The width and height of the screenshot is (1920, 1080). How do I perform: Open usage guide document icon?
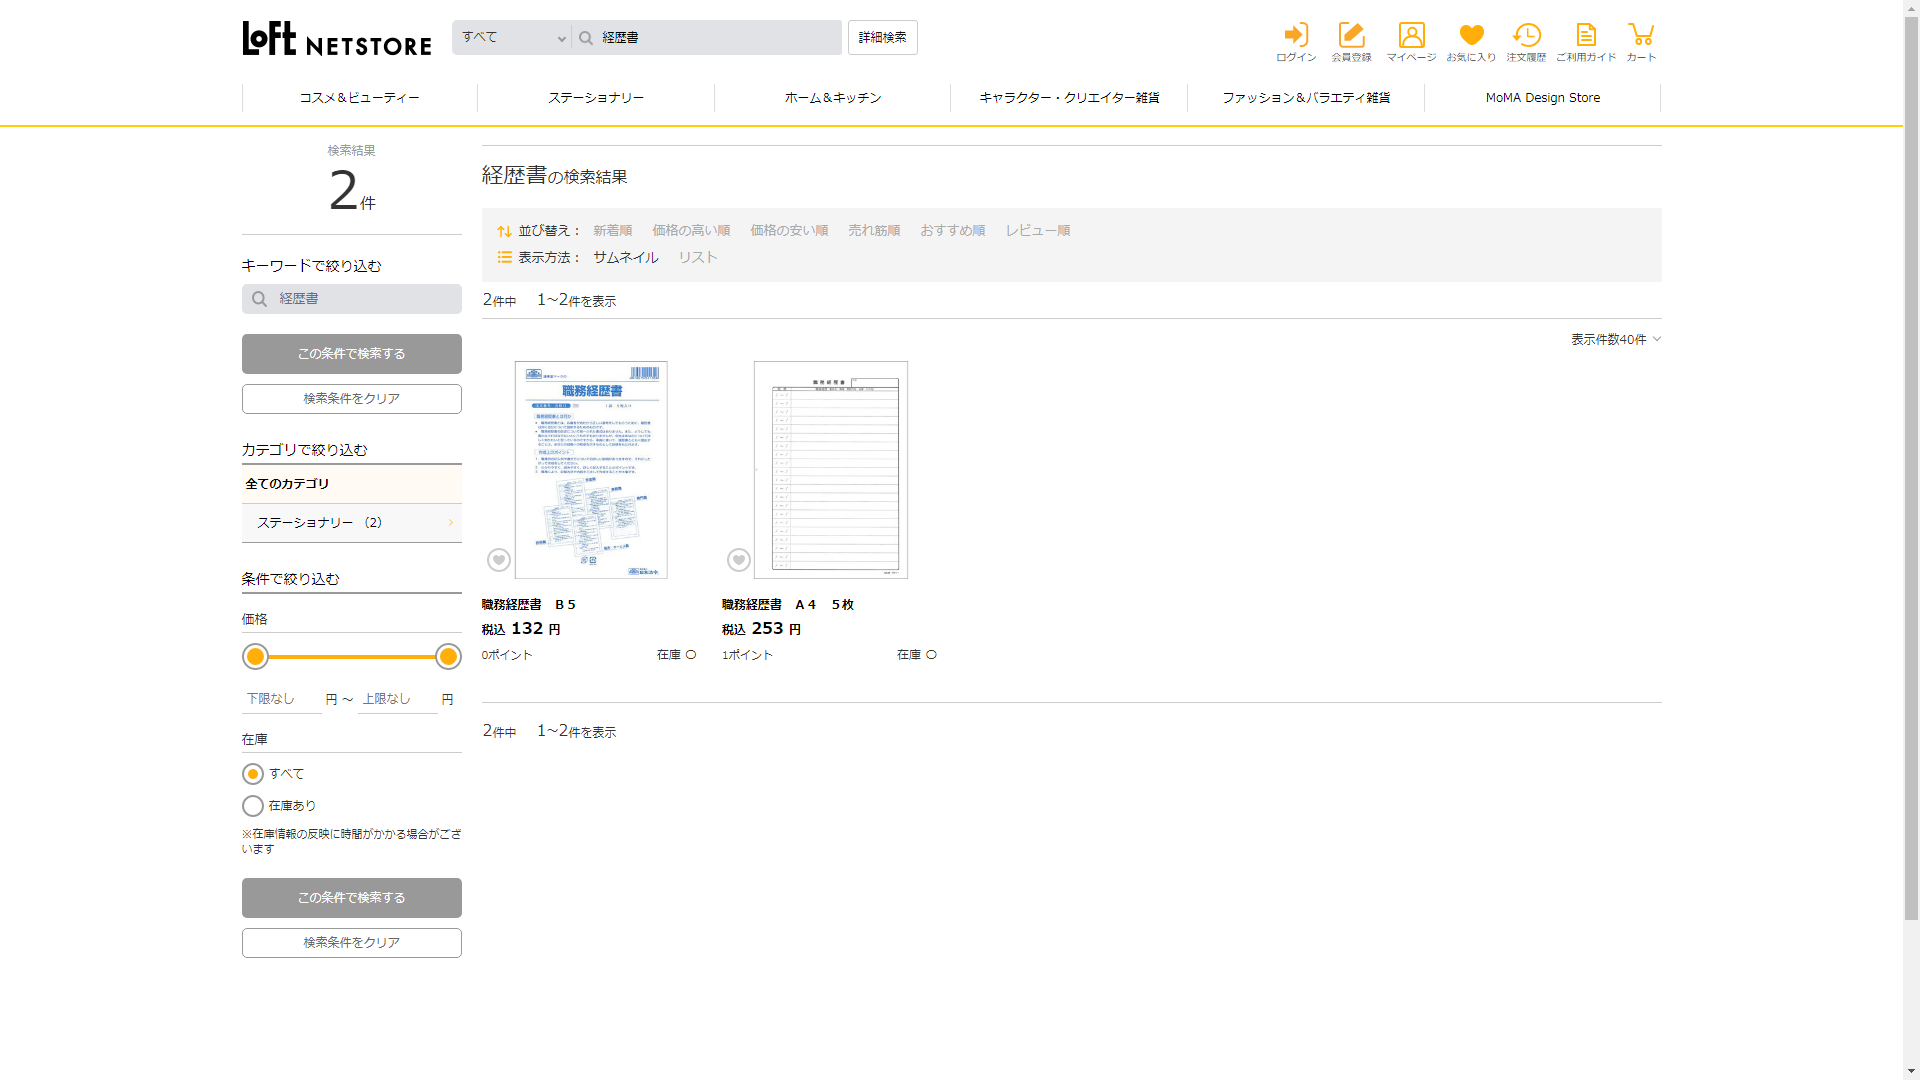click(1586, 36)
